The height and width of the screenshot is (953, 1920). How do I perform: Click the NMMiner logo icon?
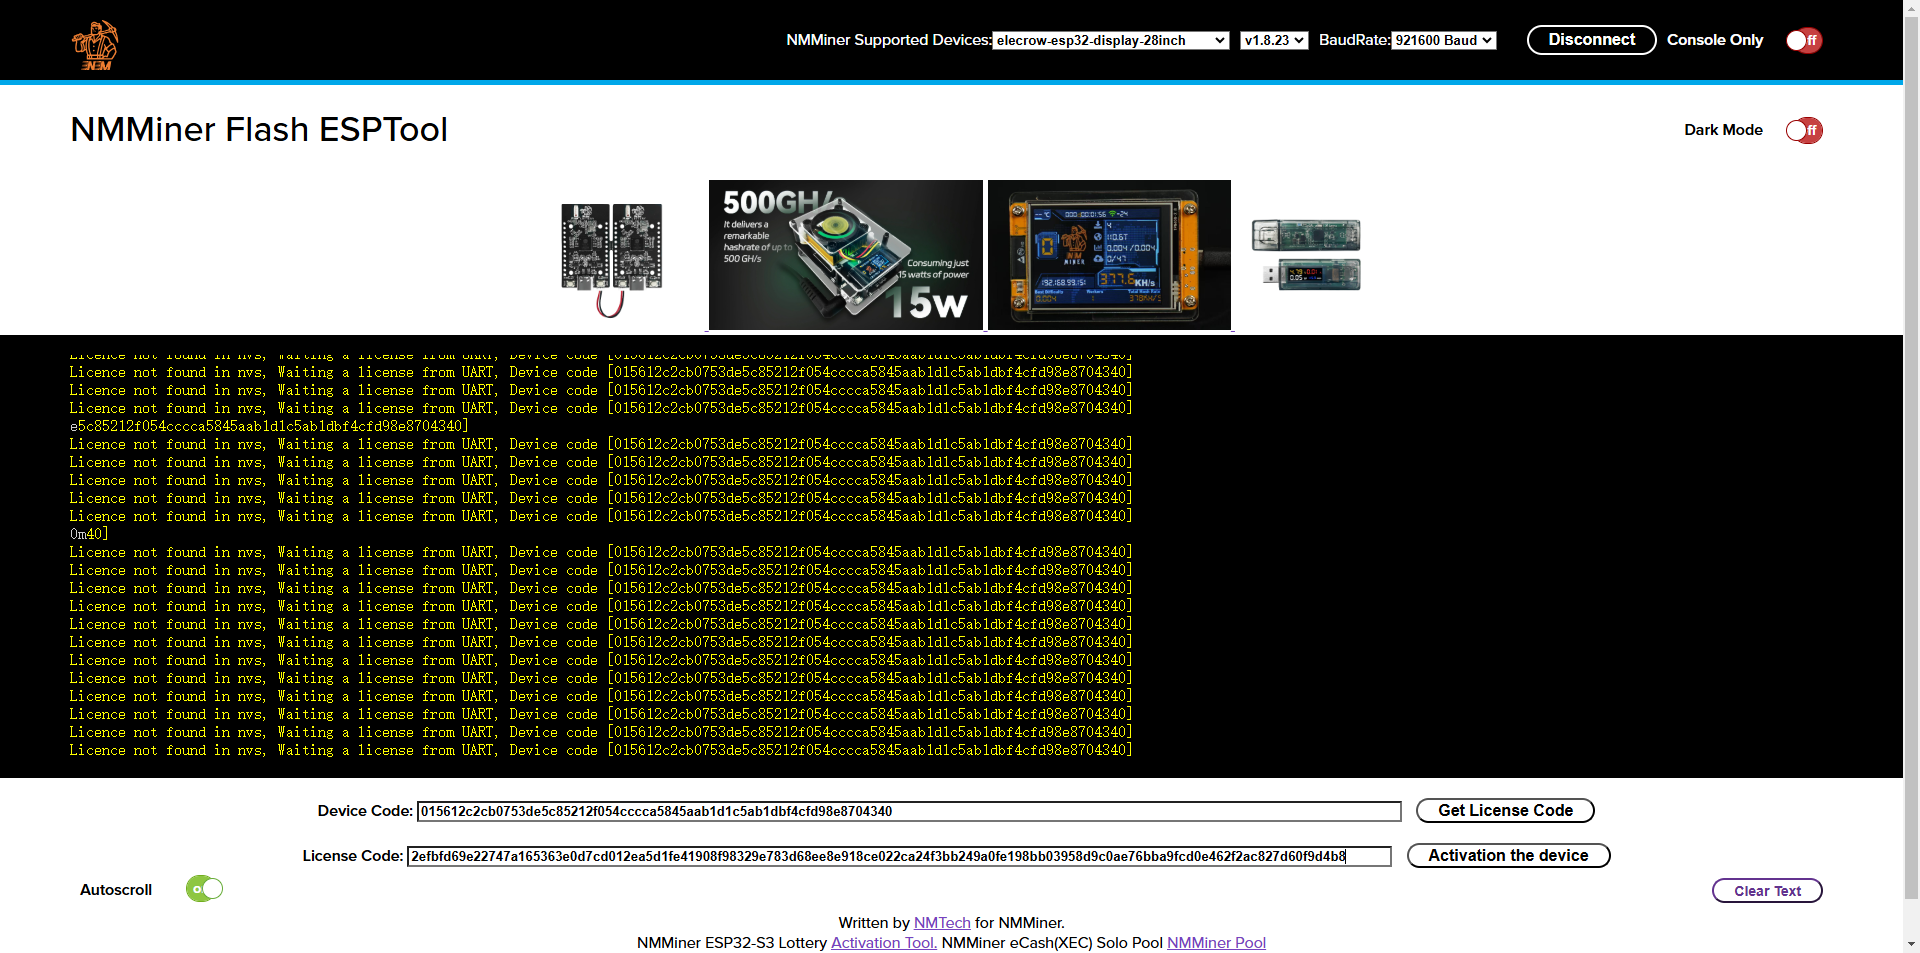click(95, 45)
